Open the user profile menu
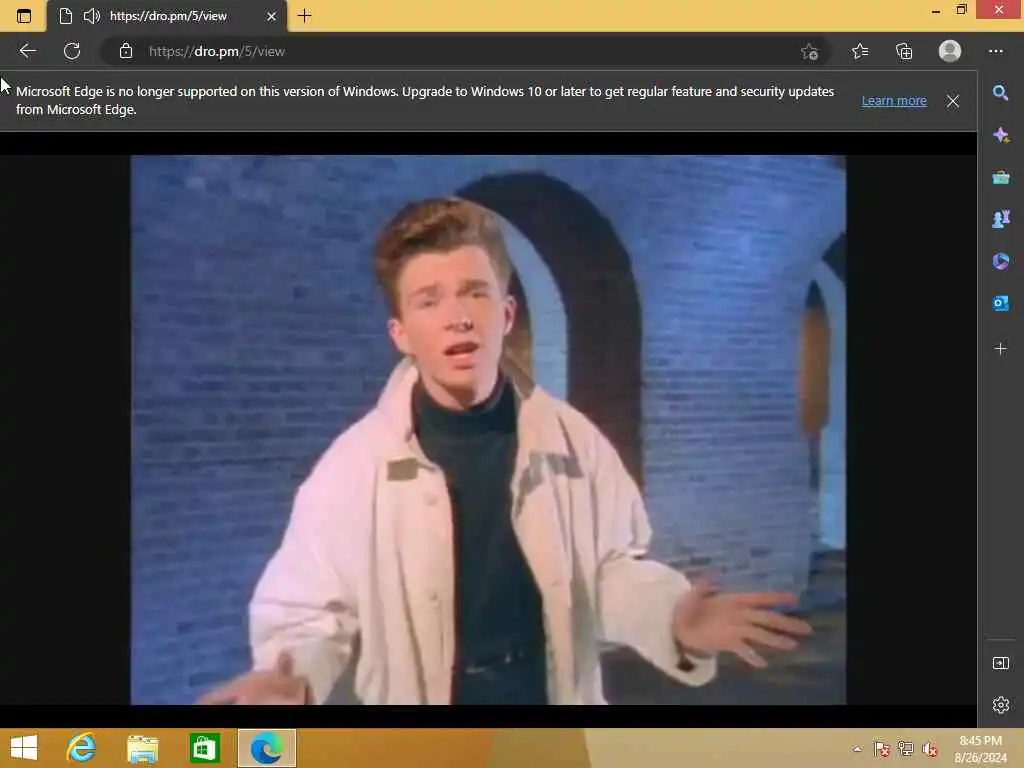 click(950, 51)
